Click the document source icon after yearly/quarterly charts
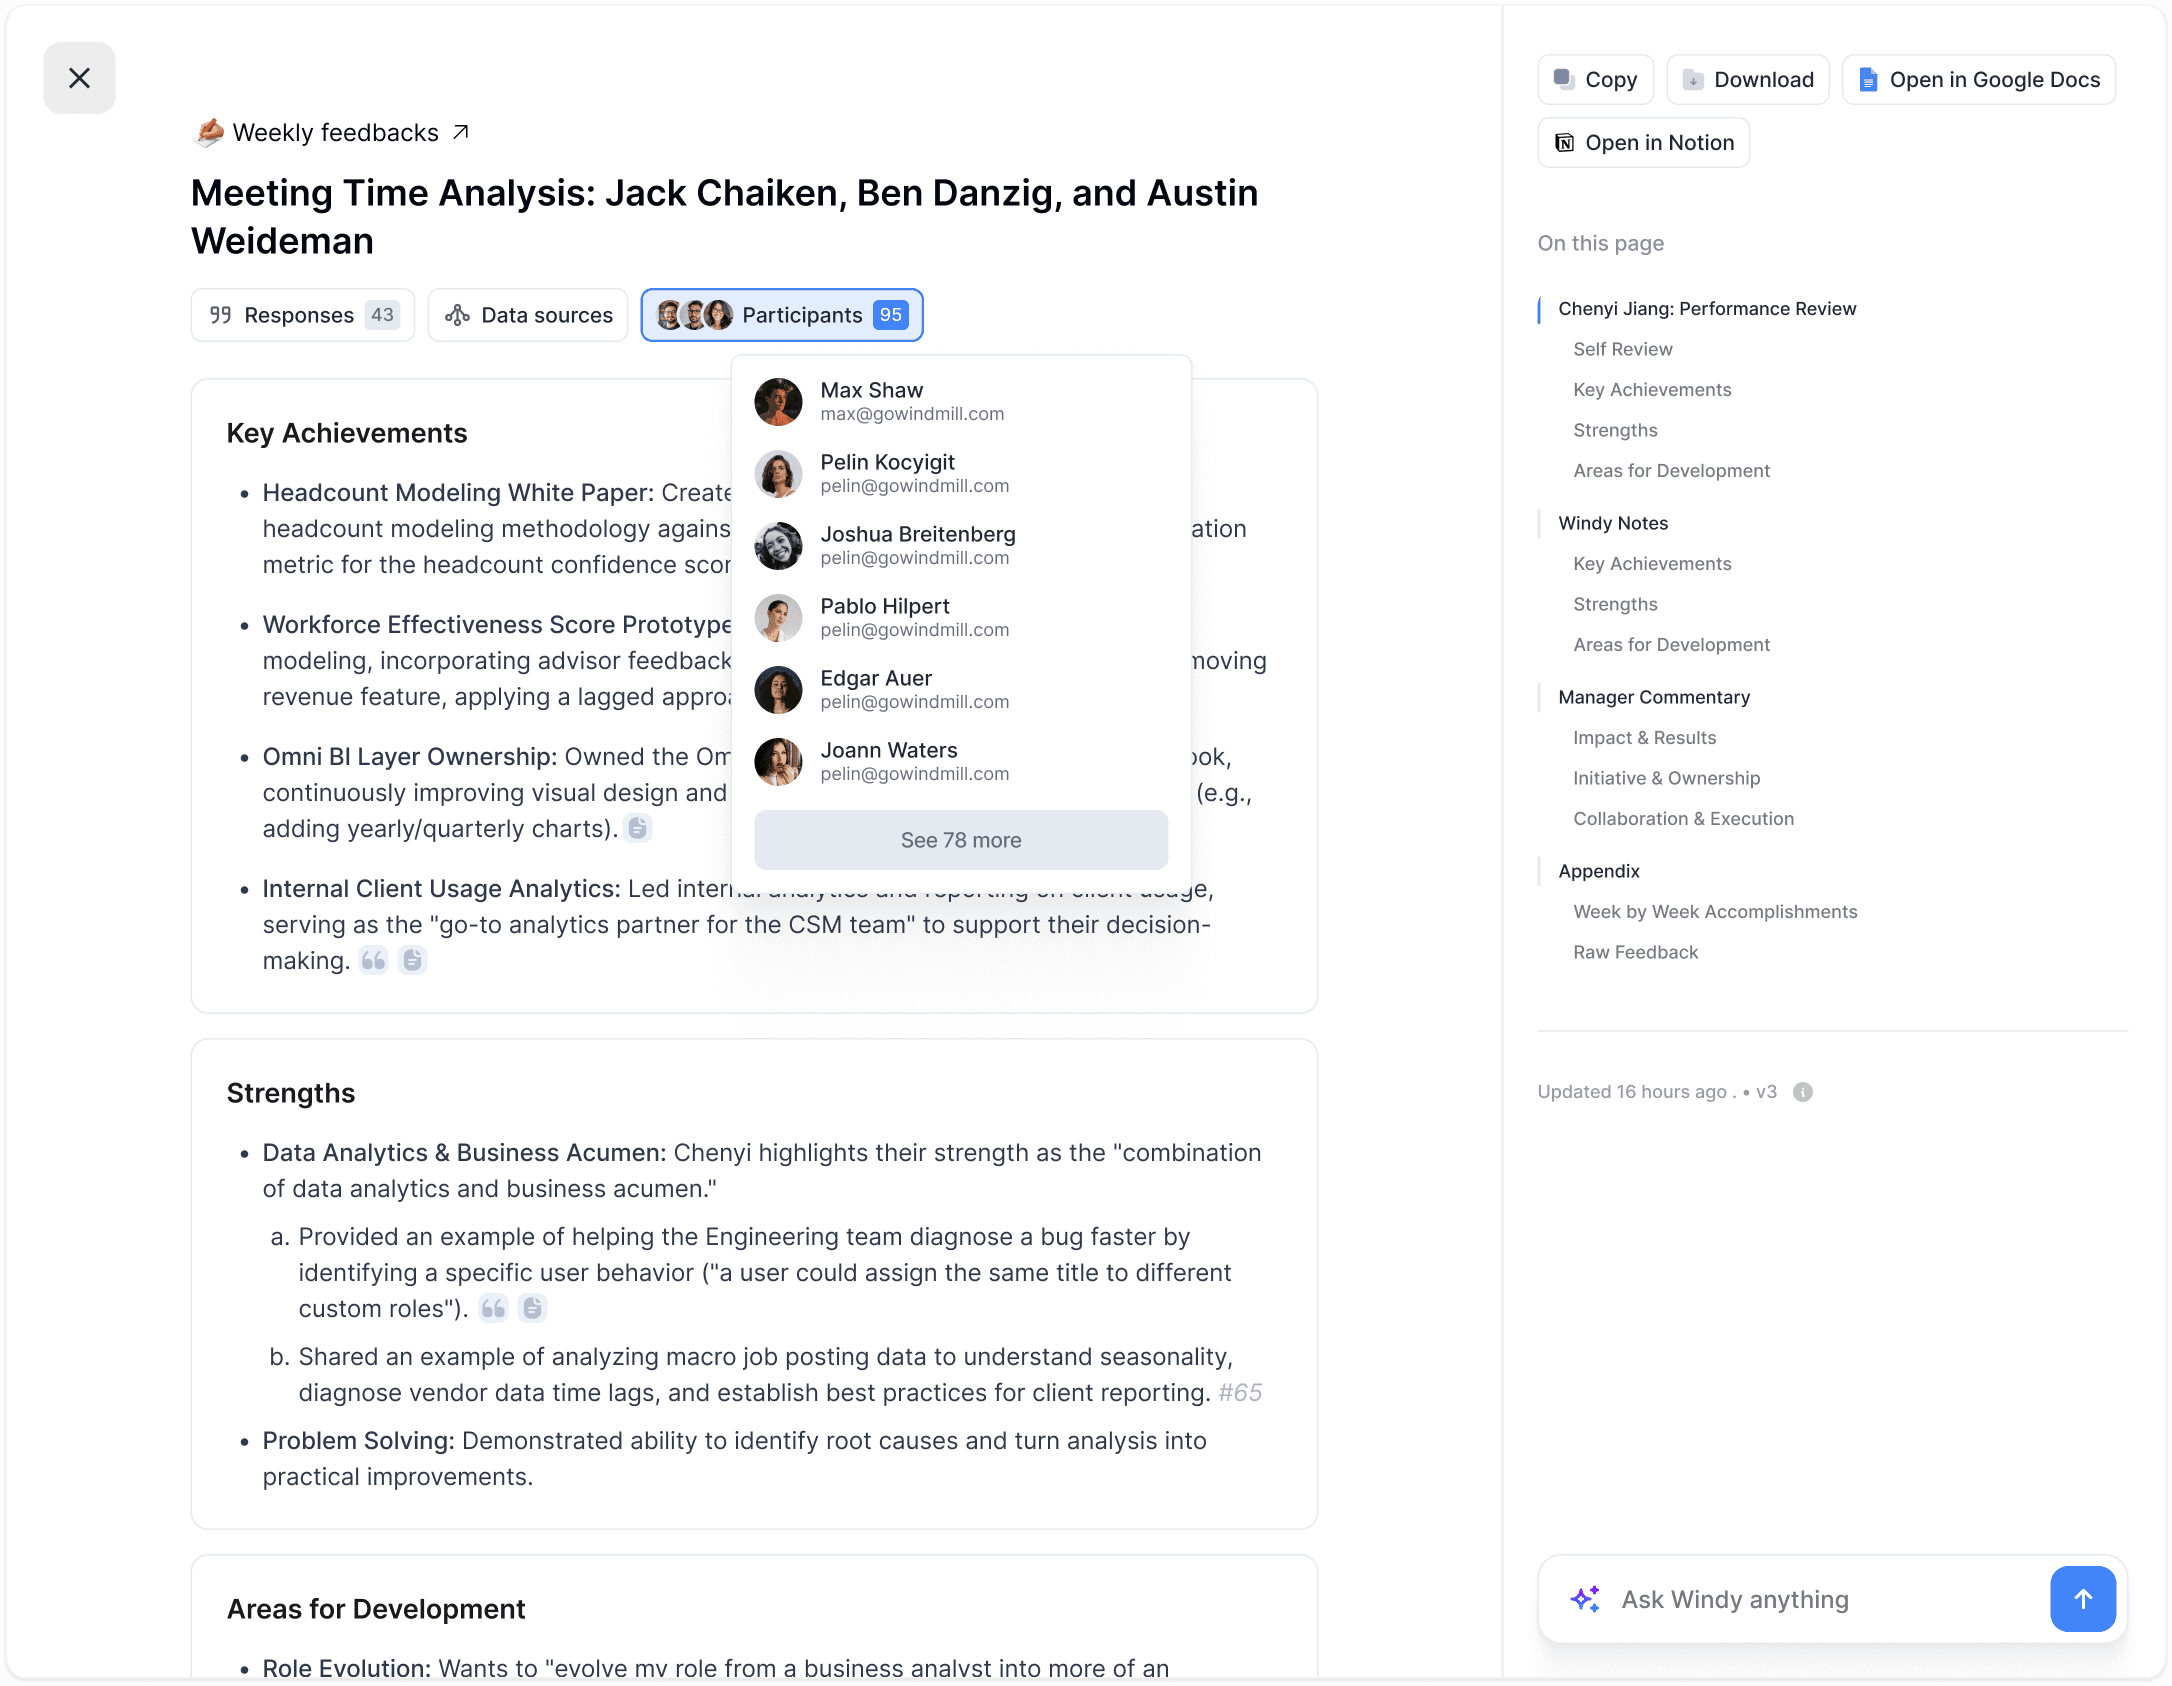The width and height of the screenshot is (2172, 1686). pyautogui.click(x=638, y=828)
